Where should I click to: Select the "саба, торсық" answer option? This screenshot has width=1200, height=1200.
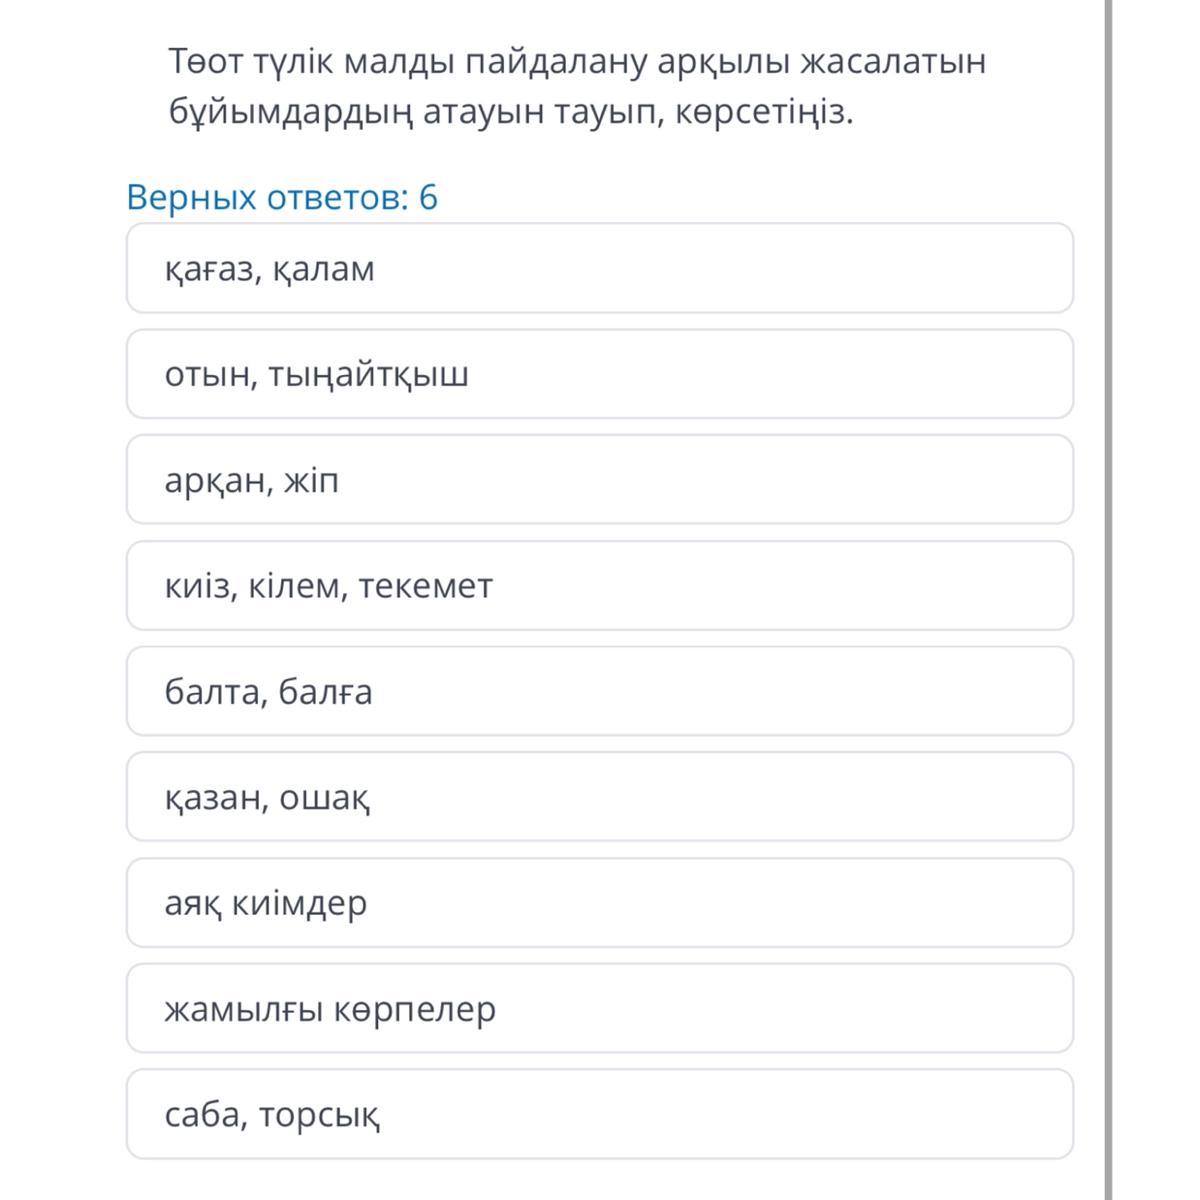tap(599, 1114)
